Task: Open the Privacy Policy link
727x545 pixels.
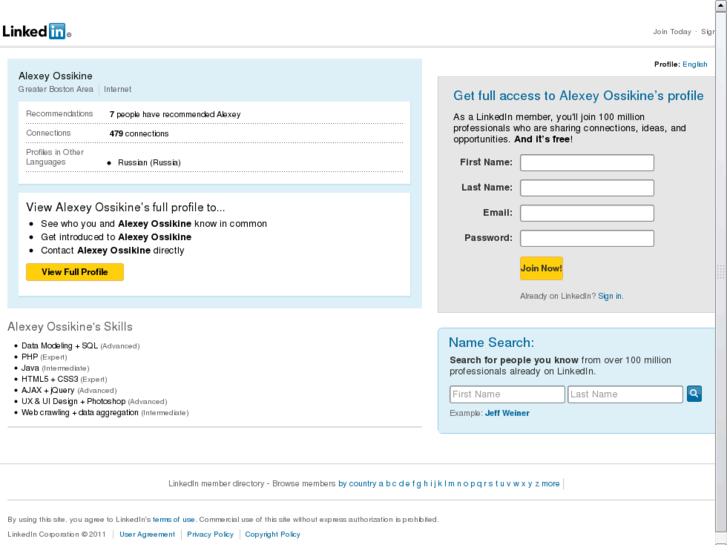Action: (x=210, y=534)
